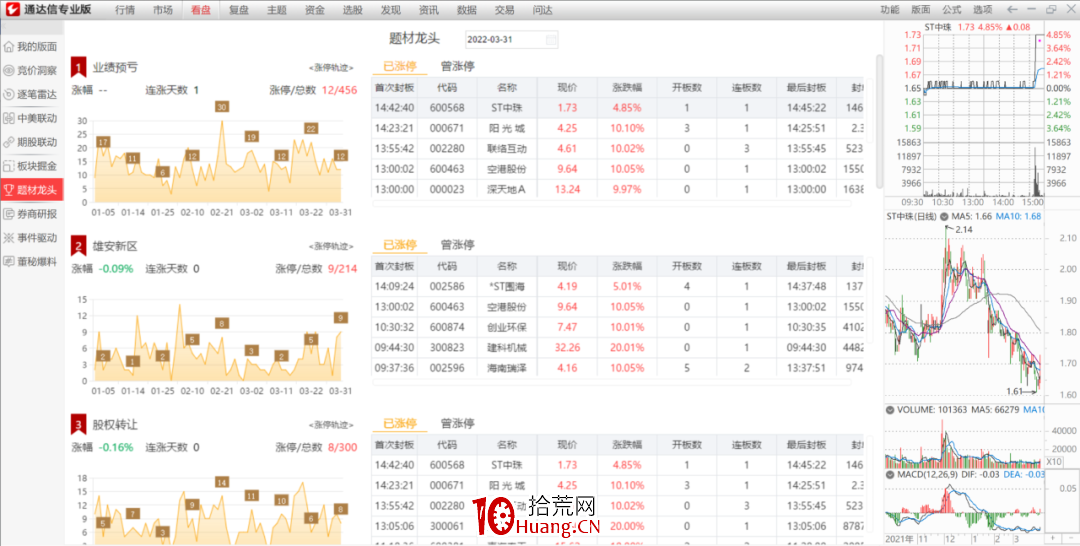This screenshot has width=1080, height=546.
Task: Open the 资金 menu
Action: [315, 10]
